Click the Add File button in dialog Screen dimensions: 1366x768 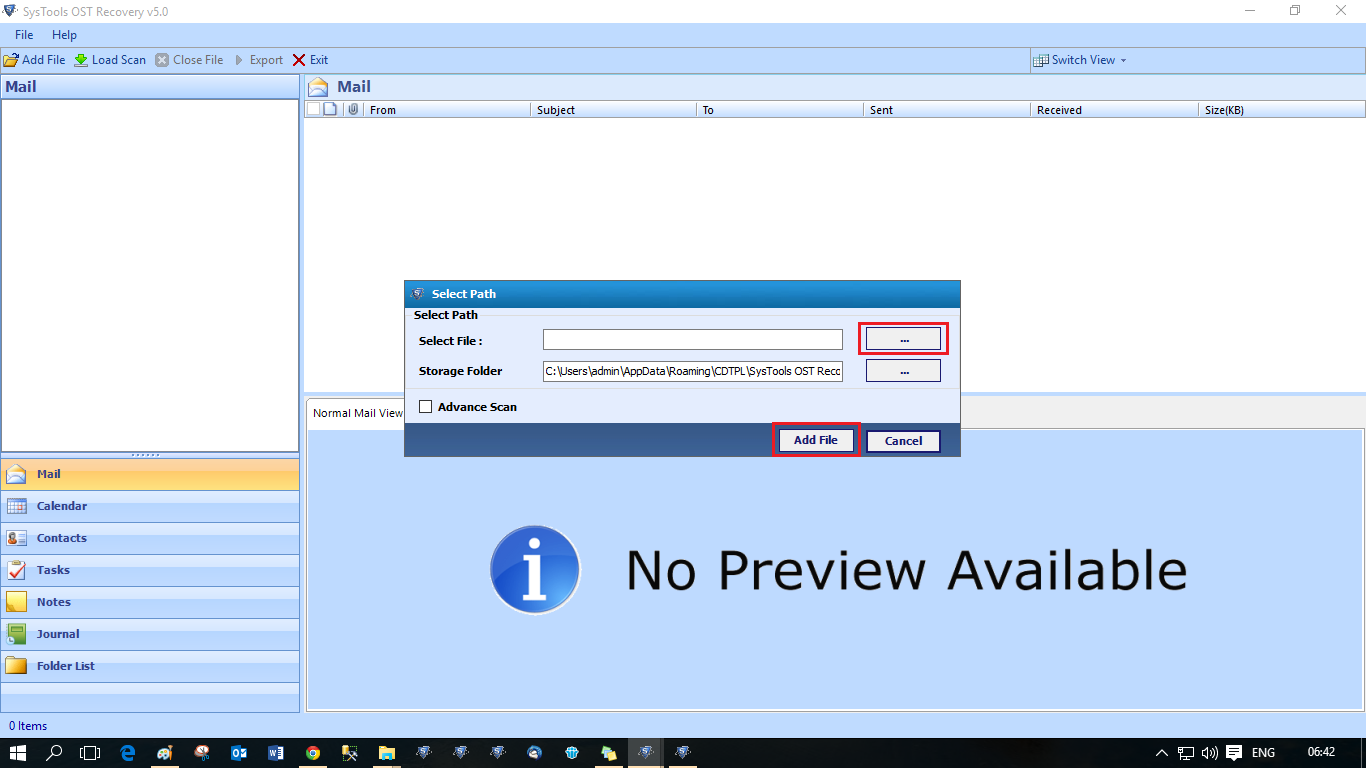[x=816, y=440]
